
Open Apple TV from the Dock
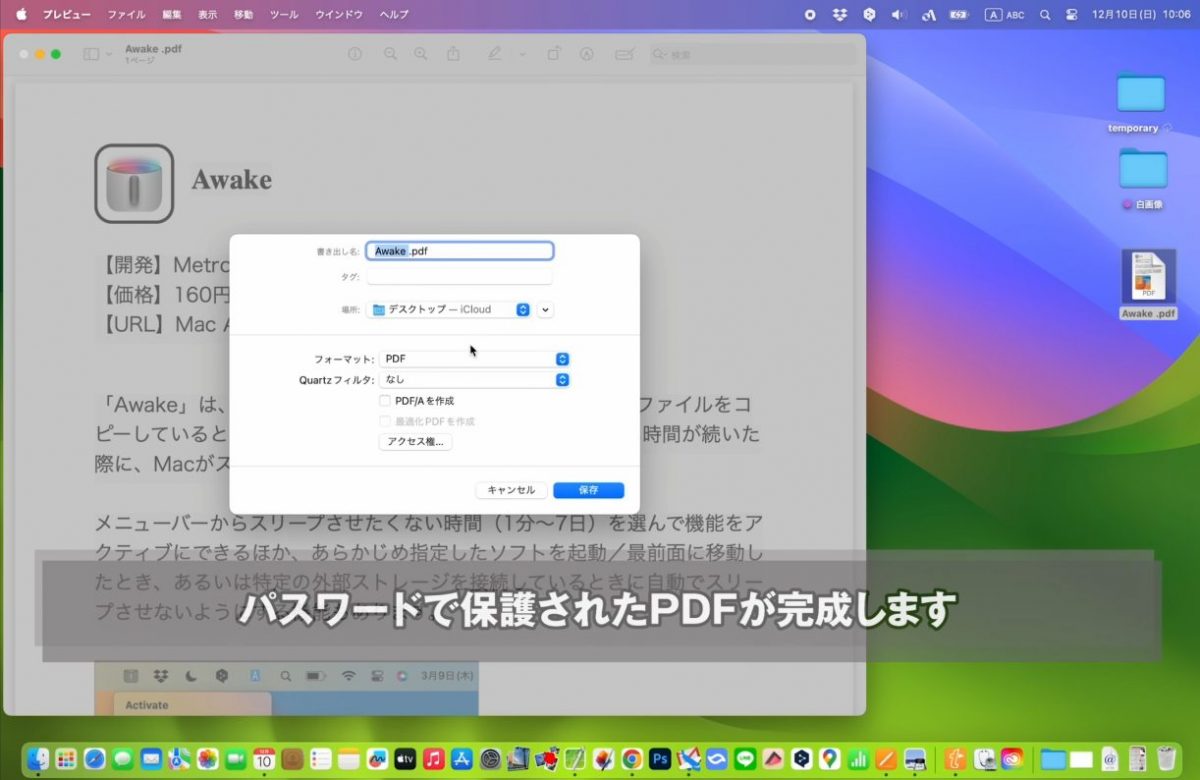405,758
